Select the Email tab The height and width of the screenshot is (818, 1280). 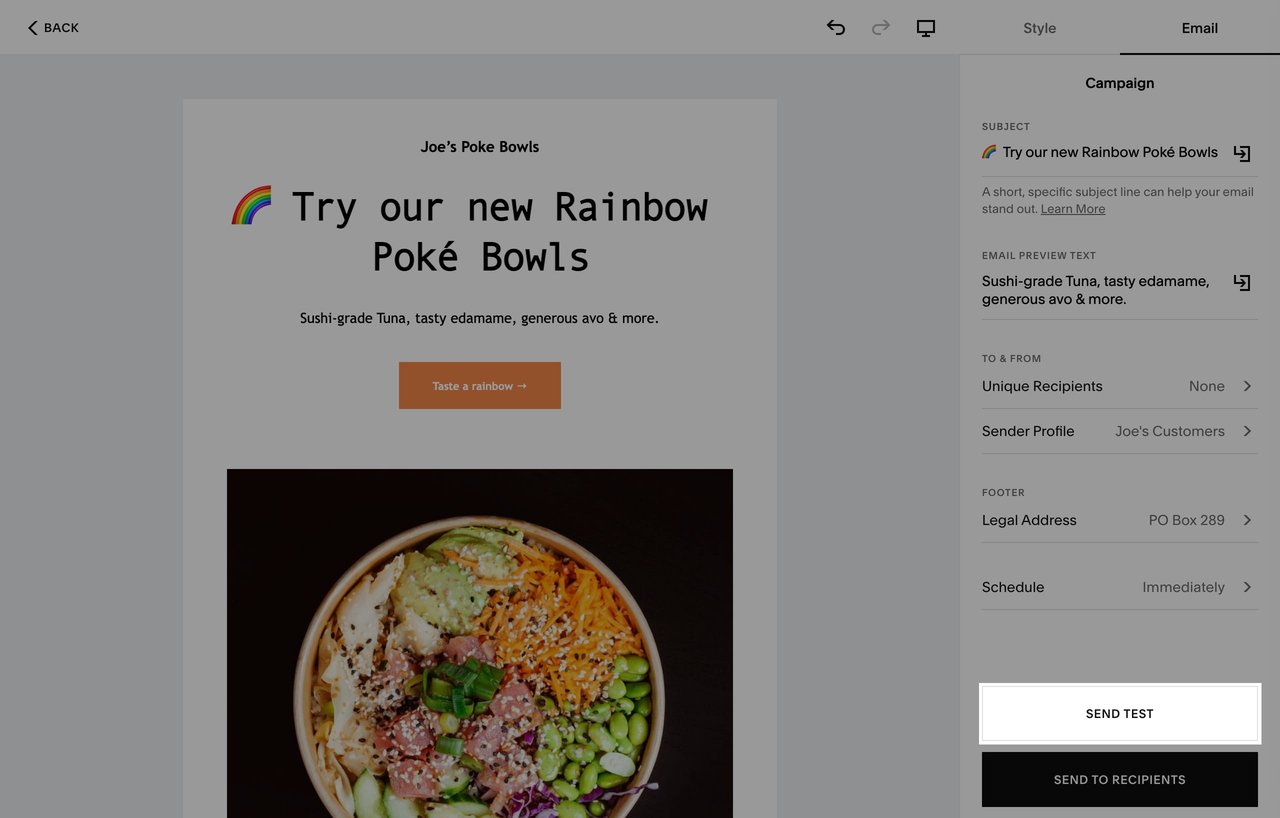click(x=1199, y=28)
